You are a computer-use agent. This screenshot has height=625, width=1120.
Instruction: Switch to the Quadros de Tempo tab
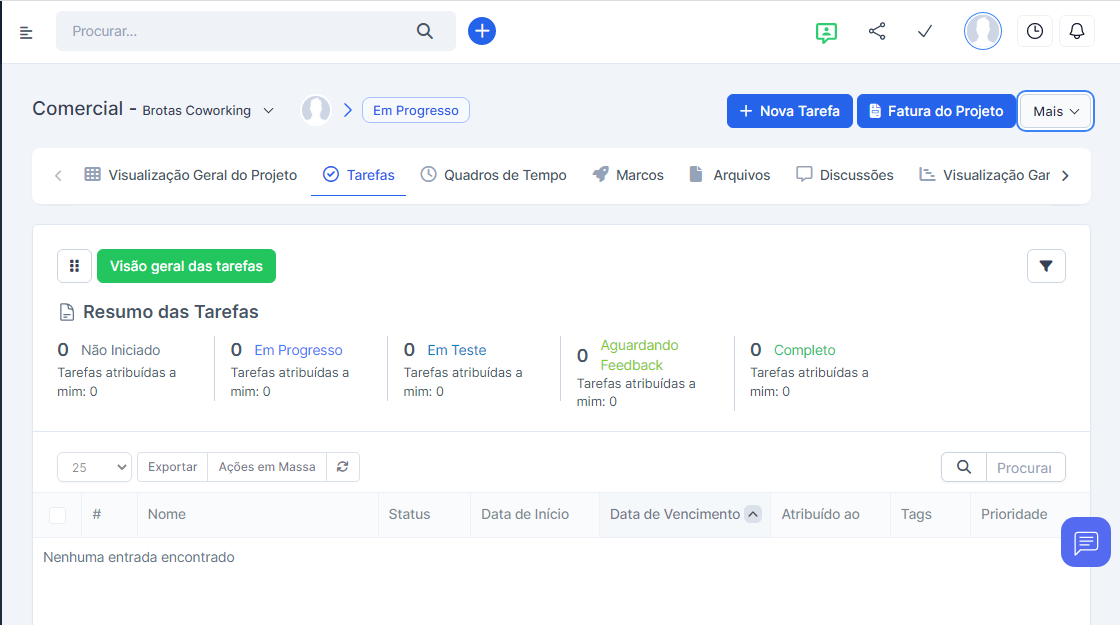click(493, 175)
